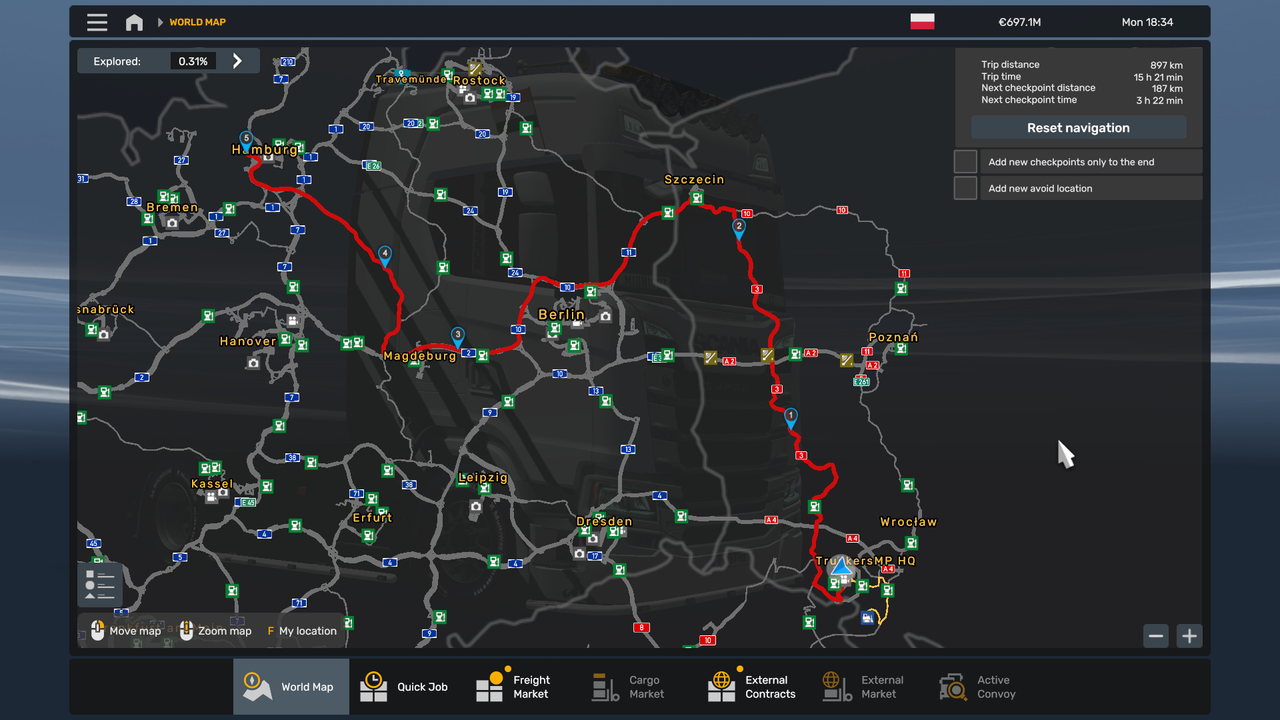
Task: Open the External Contracts tab
Action: [754, 687]
